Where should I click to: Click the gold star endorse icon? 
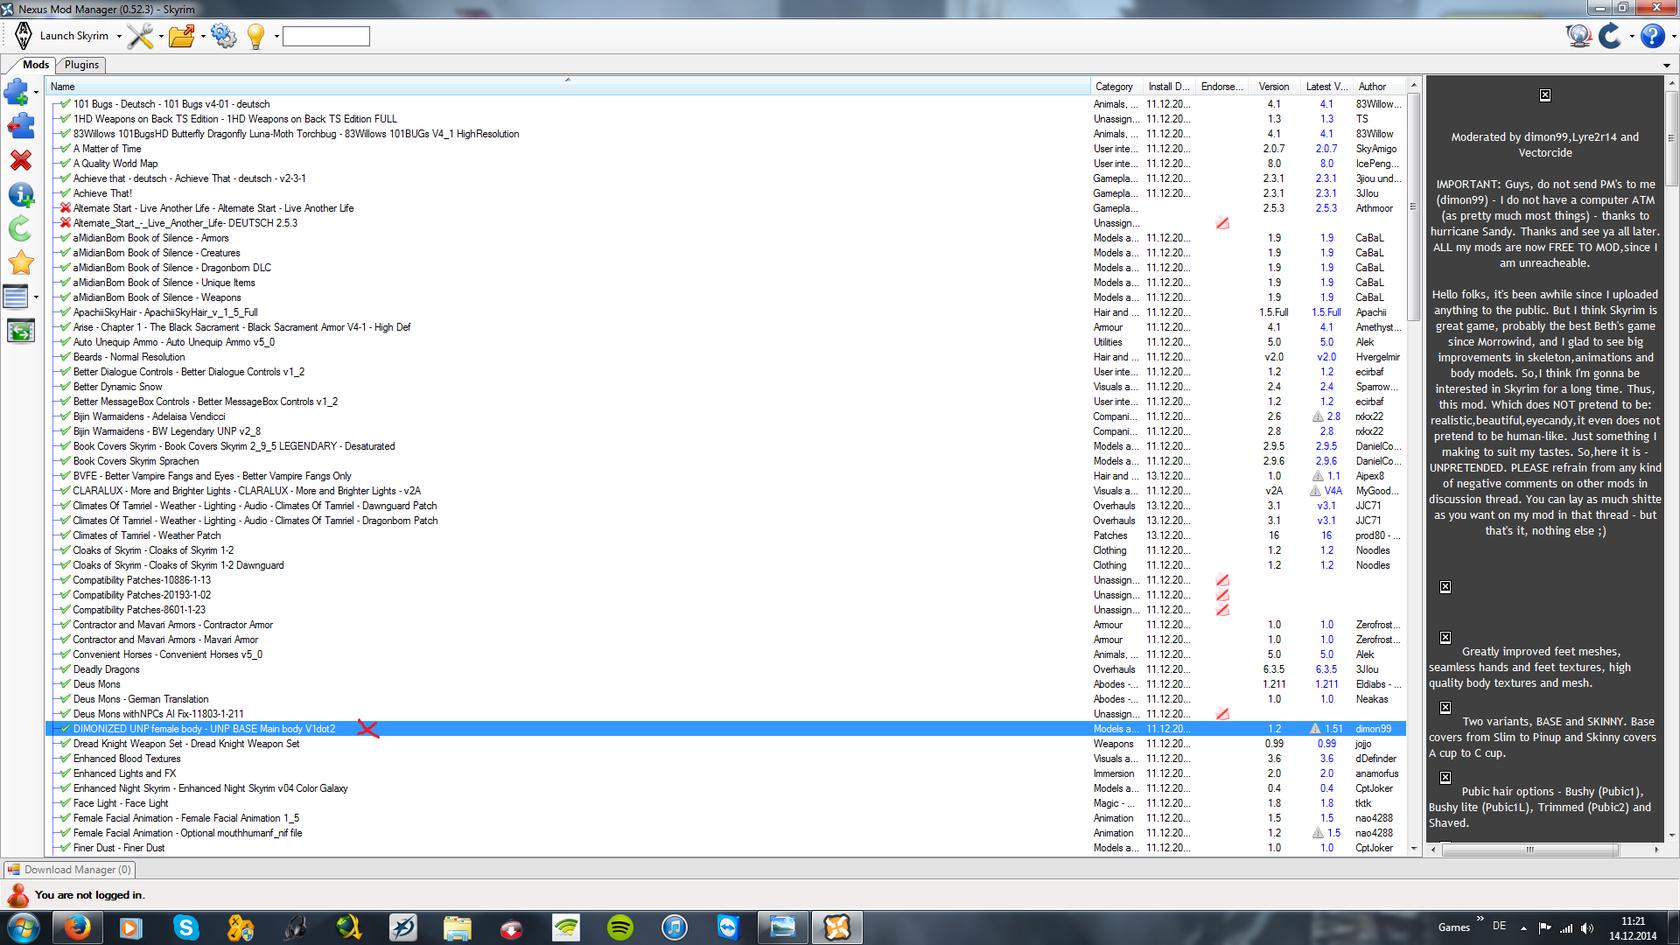tap(20, 263)
